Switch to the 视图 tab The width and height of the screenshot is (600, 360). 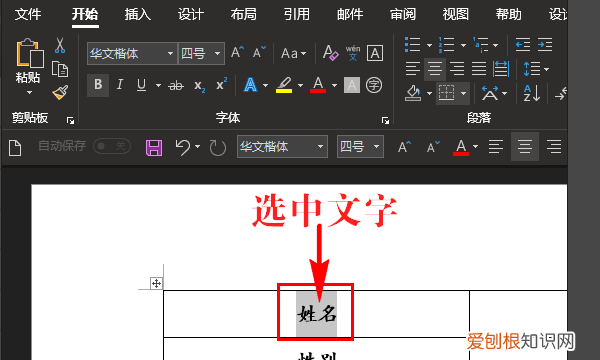point(456,15)
